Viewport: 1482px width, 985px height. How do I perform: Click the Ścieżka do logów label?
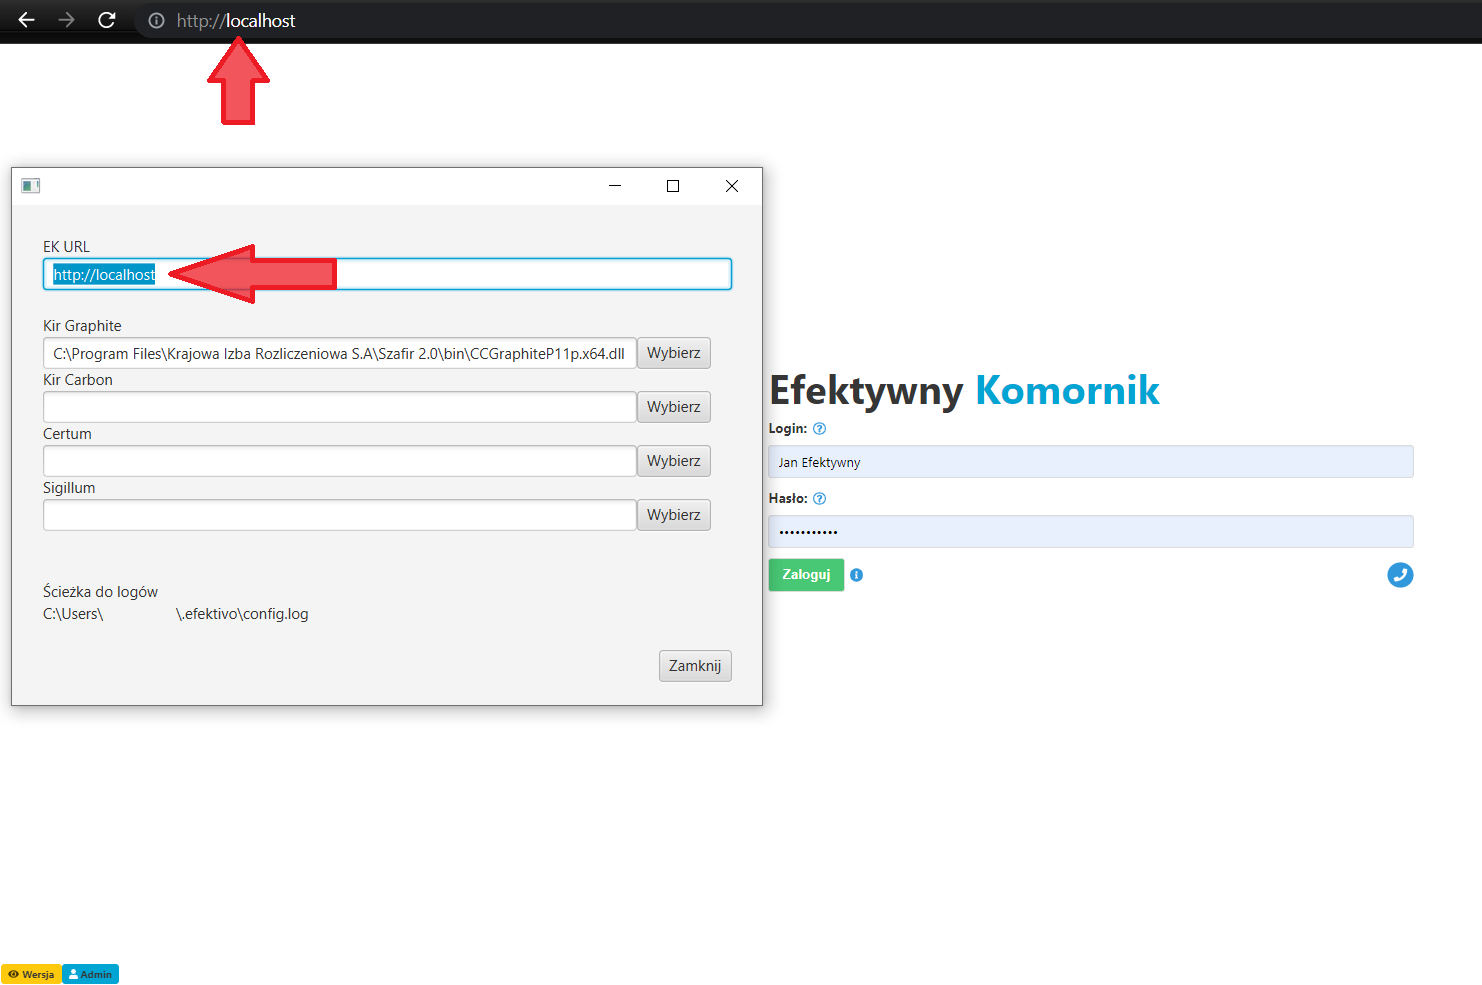click(x=100, y=592)
